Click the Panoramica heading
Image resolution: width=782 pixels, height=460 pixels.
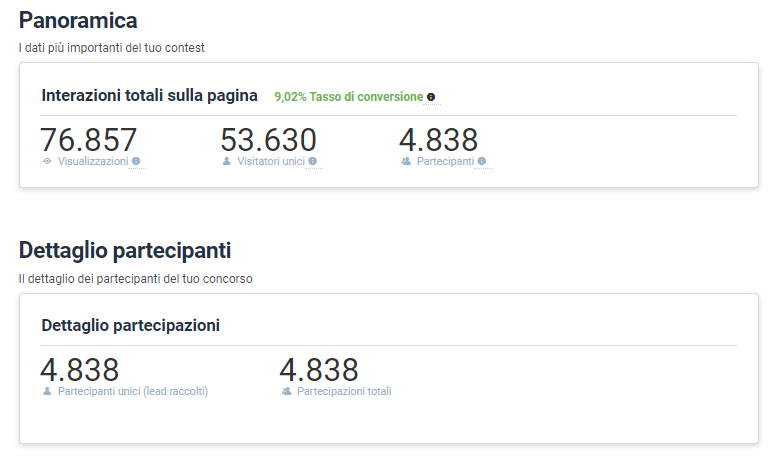coord(78,20)
